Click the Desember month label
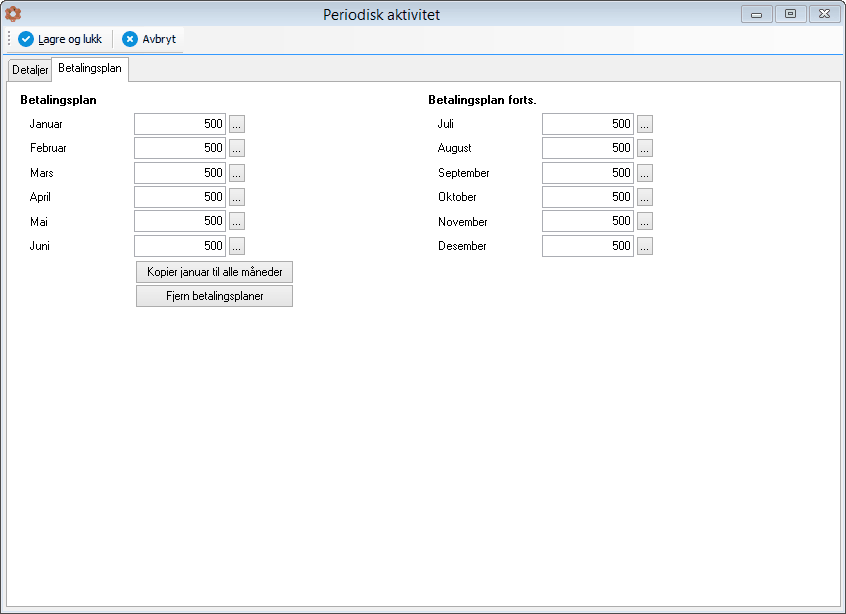Viewport: 846px width, 614px height. pos(462,246)
